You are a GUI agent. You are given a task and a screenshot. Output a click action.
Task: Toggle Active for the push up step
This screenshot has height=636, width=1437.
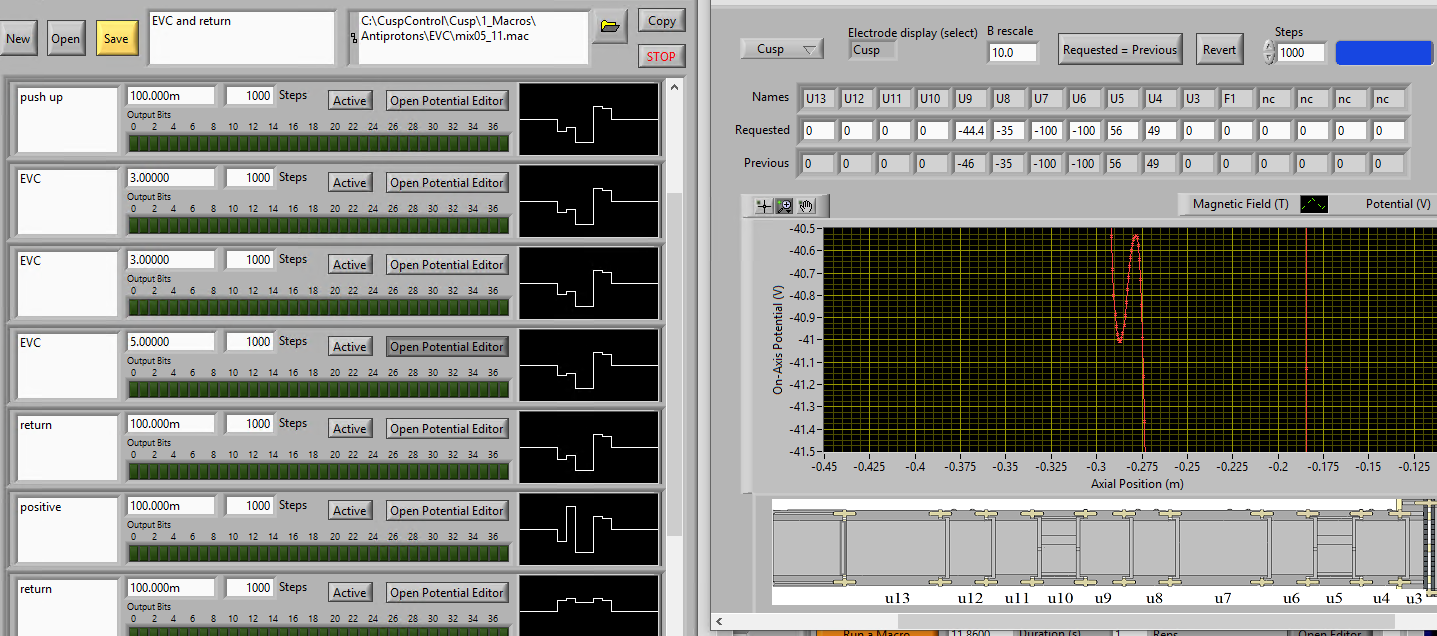[350, 101]
